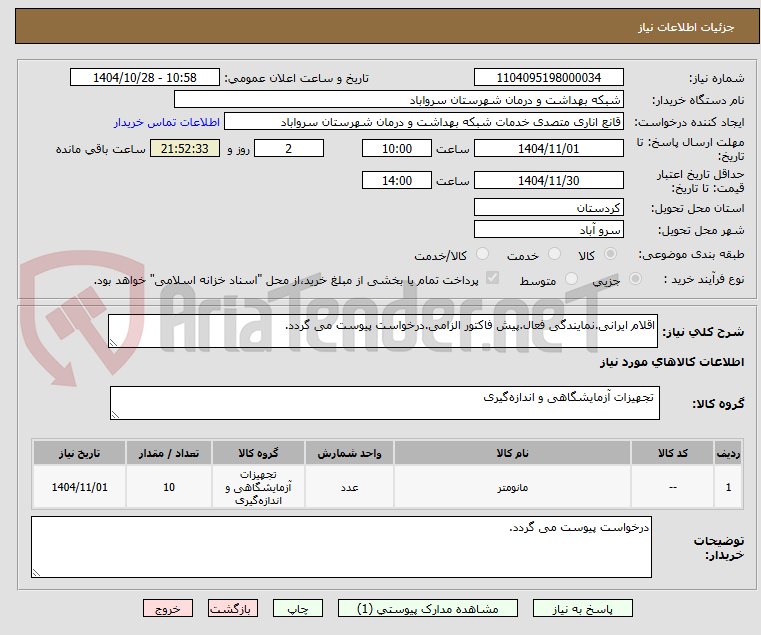Click the price validity date 1404/11/30 field
761x635 pixels.
coord(548,181)
